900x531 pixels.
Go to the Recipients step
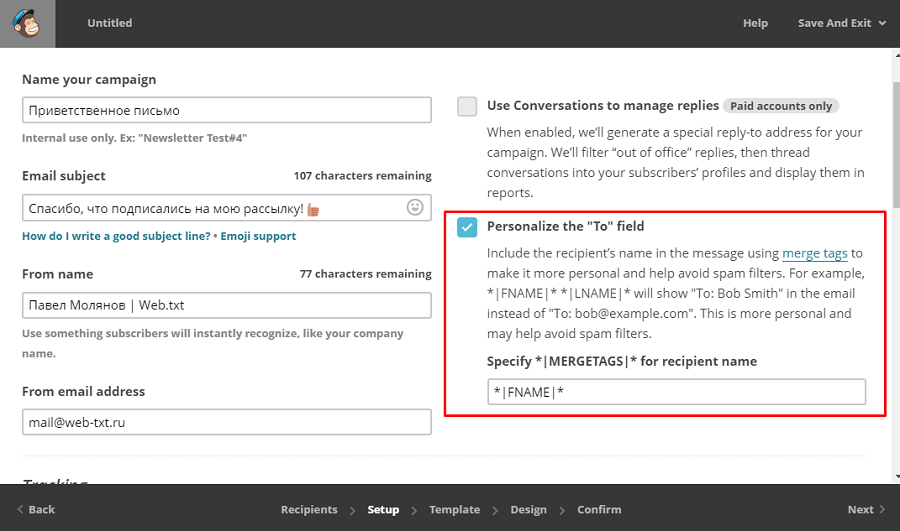tap(309, 509)
